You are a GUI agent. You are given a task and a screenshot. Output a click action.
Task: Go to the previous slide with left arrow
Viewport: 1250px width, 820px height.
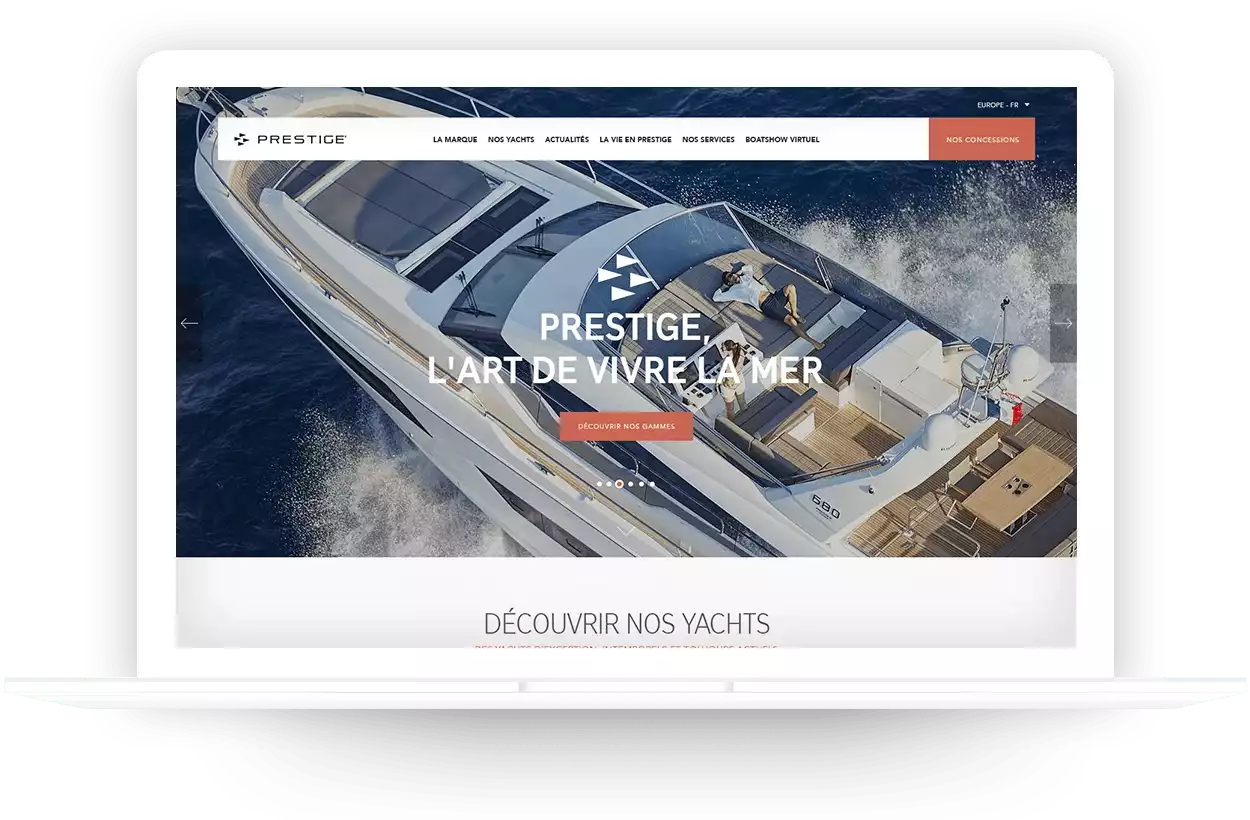pyautogui.click(x=189, y=323)
